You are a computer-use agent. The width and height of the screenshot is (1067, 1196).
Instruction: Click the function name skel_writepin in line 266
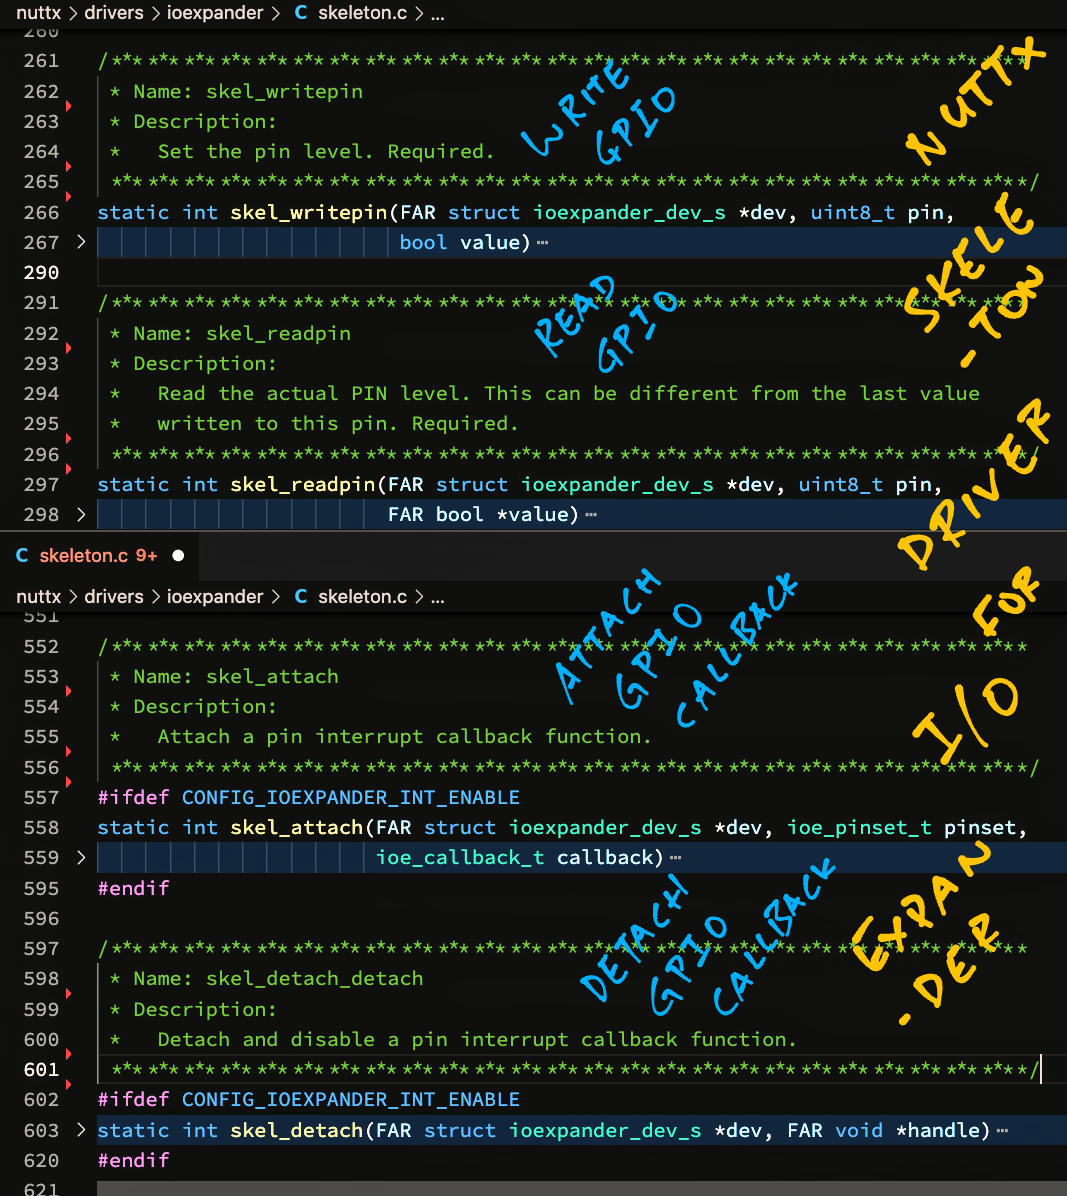(309, 213)
